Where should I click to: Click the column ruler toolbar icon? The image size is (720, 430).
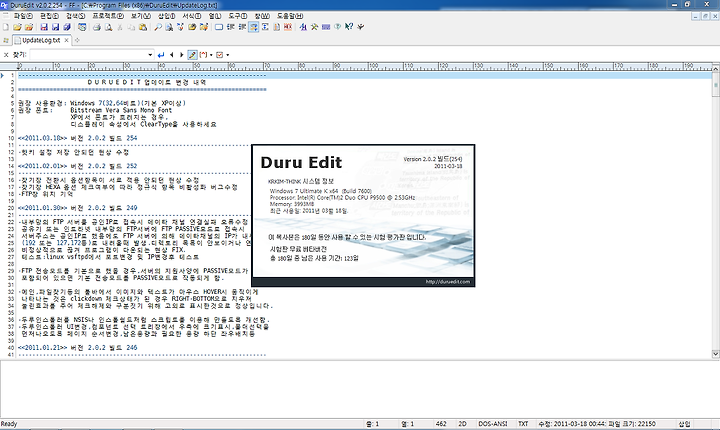click(x=276, y=27)
